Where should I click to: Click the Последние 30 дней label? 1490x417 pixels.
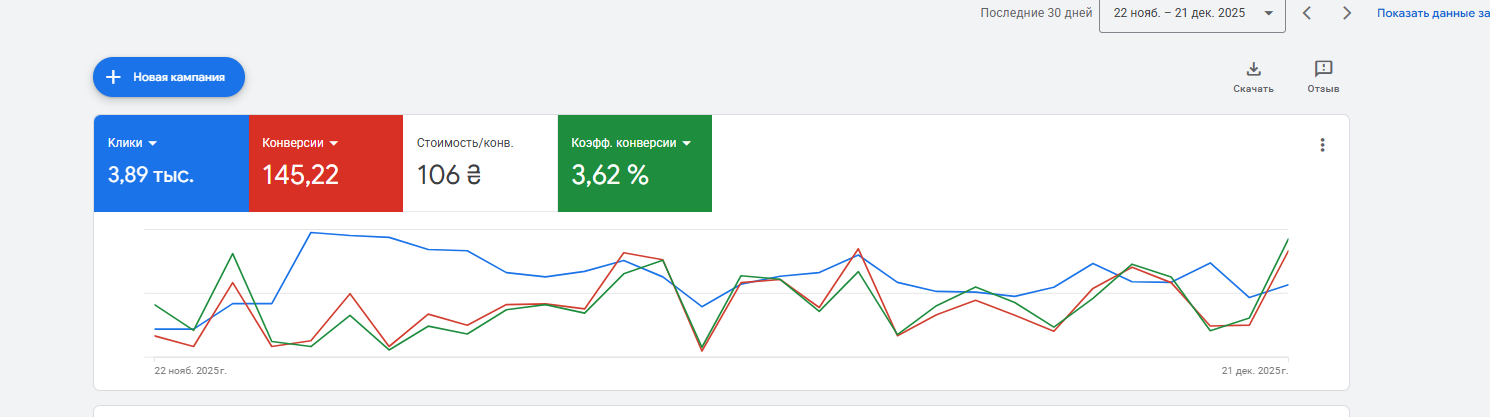(x=1036, y=13)
